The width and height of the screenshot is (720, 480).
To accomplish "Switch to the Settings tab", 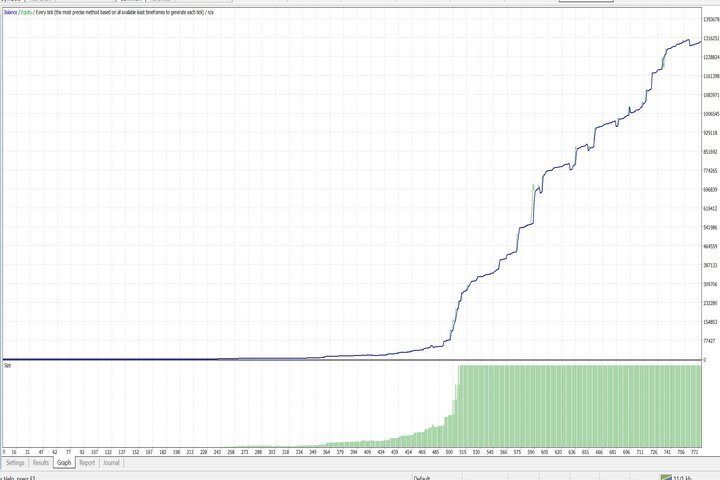I will click(x=15, y=463).
